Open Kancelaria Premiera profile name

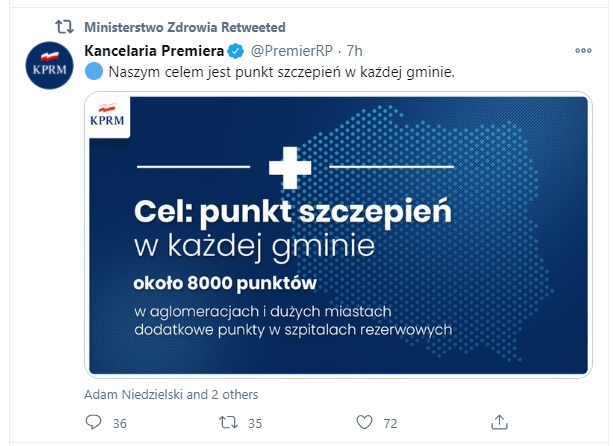[x=154, y=51]
